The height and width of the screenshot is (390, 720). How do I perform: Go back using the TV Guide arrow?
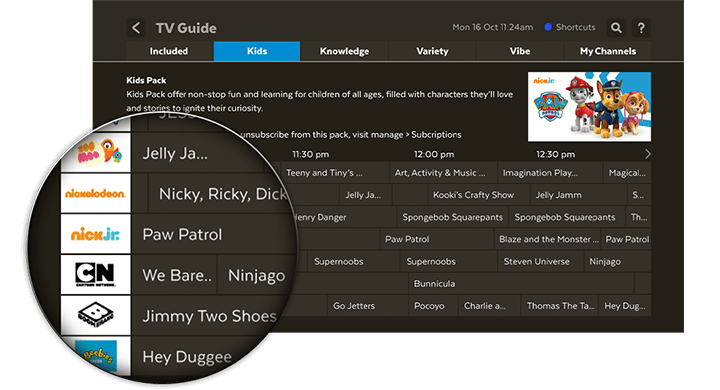(136, 28)
